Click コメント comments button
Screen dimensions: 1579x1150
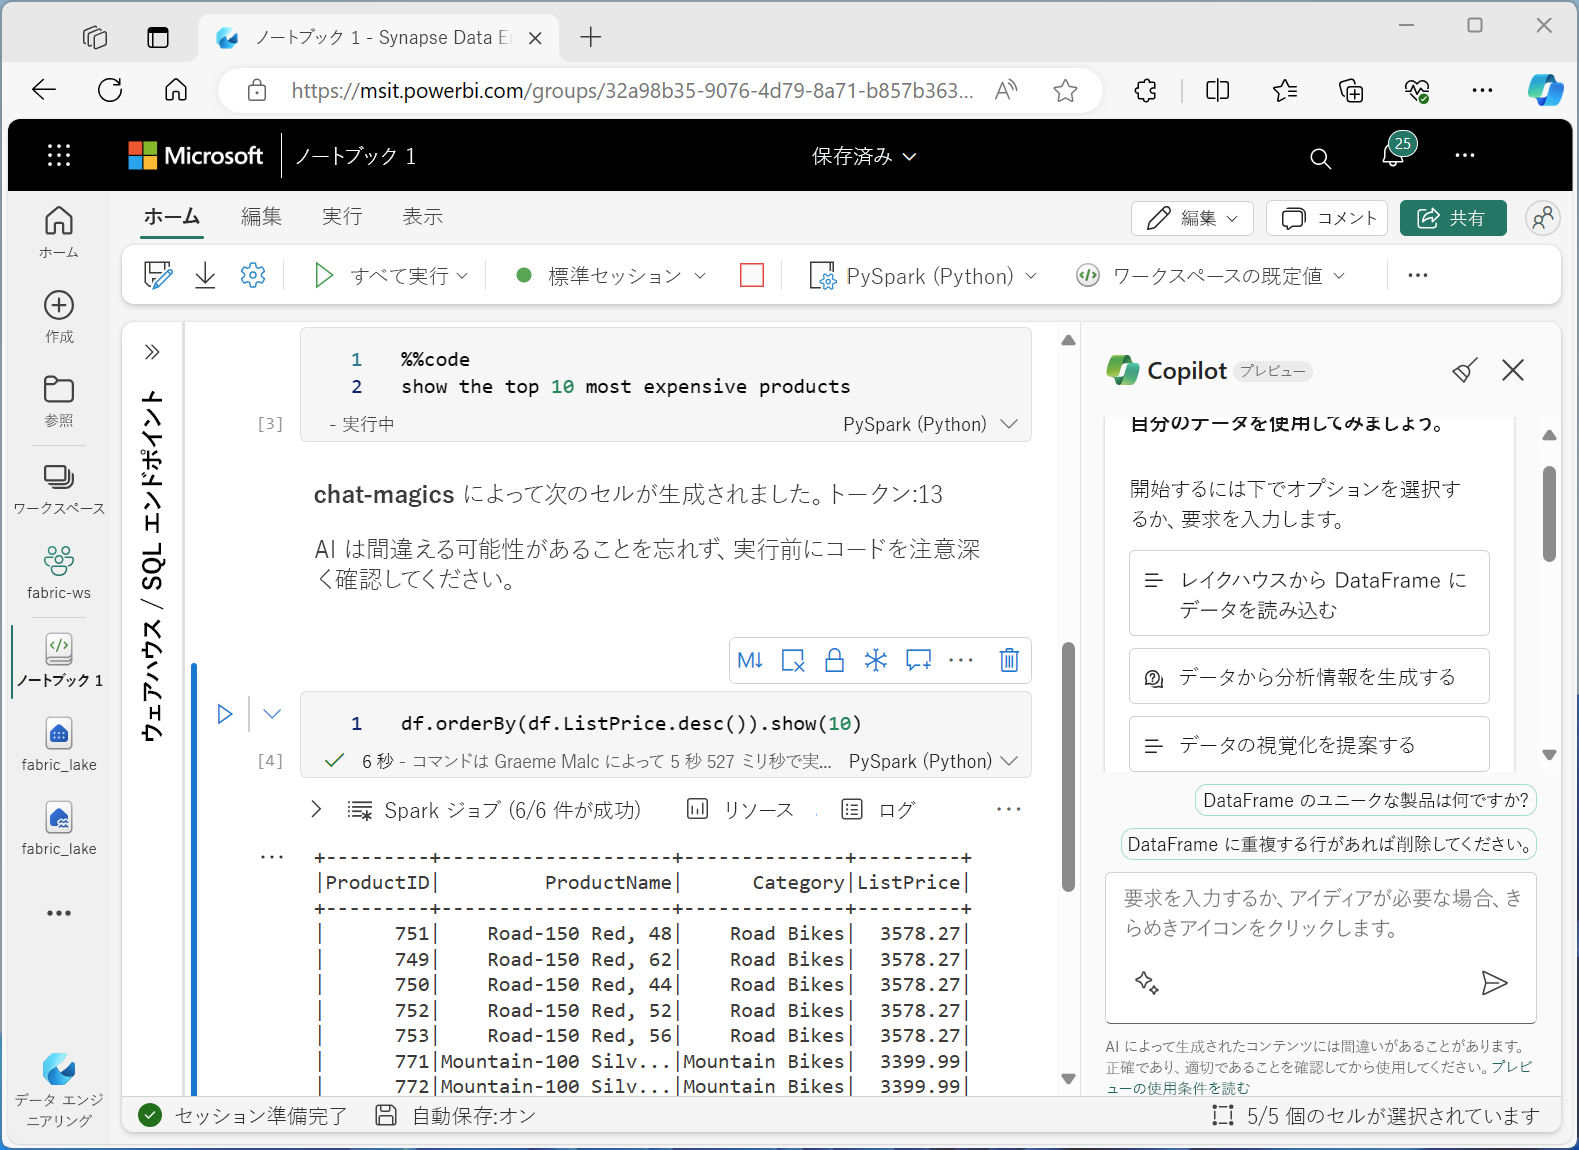point(1327,218)
